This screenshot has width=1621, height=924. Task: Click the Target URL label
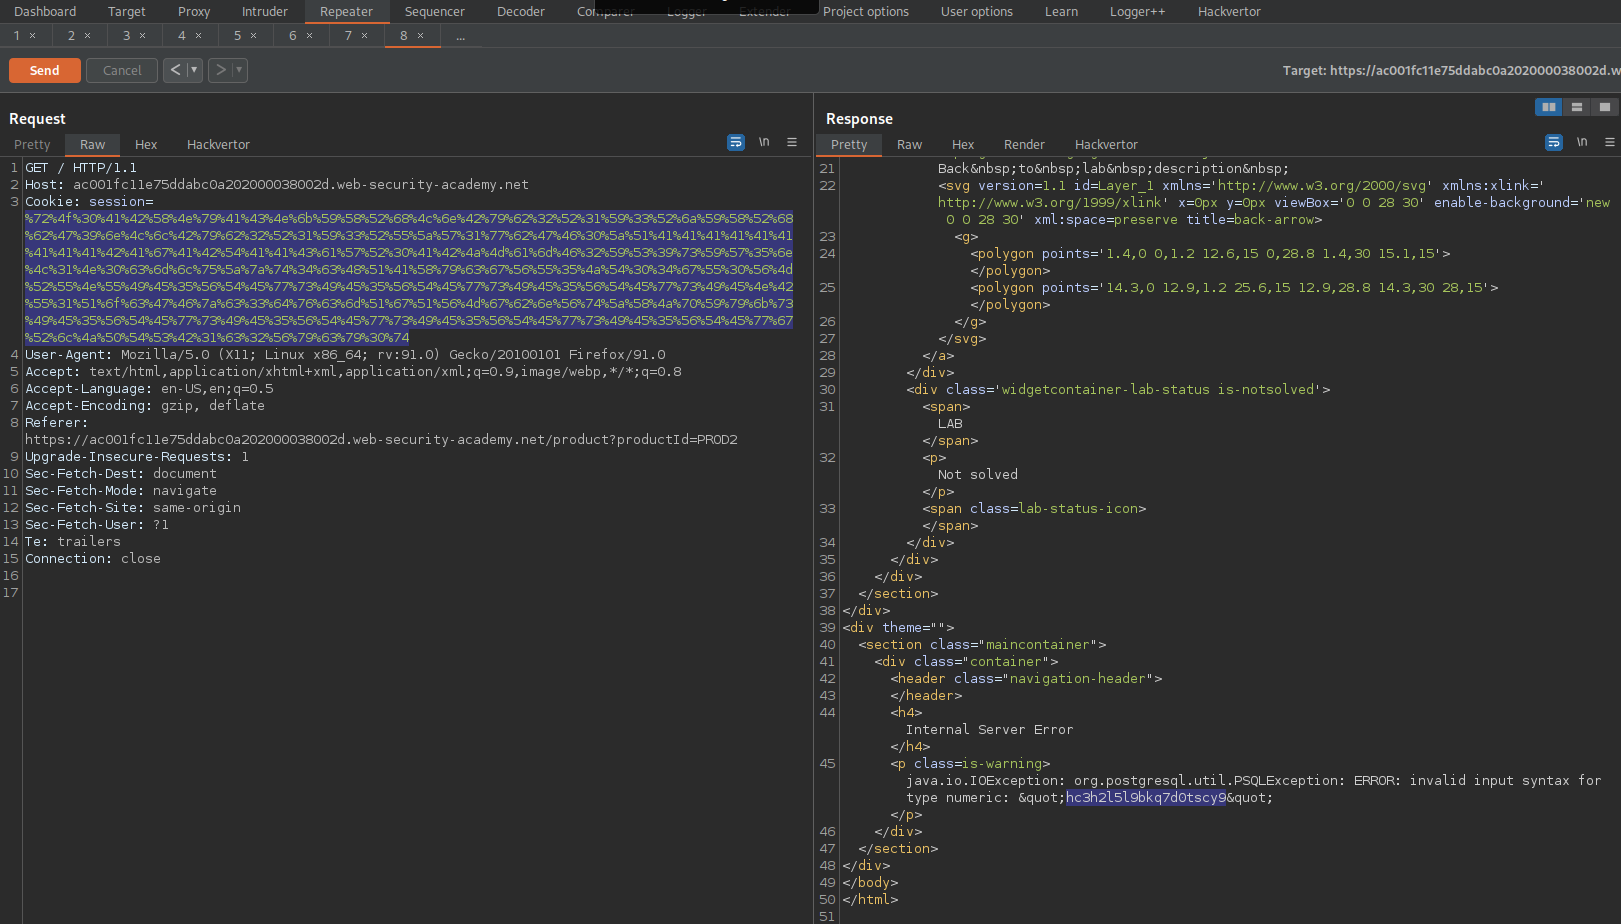click(1451, 71)
